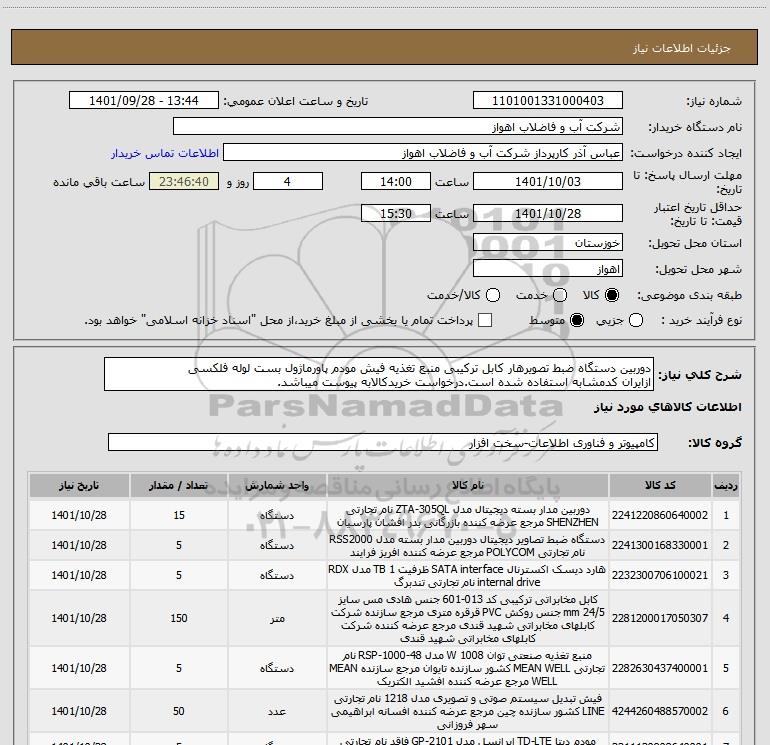Click the remaining time countdown 23:46:40
The image size is (770, 745).
point(184,181)
